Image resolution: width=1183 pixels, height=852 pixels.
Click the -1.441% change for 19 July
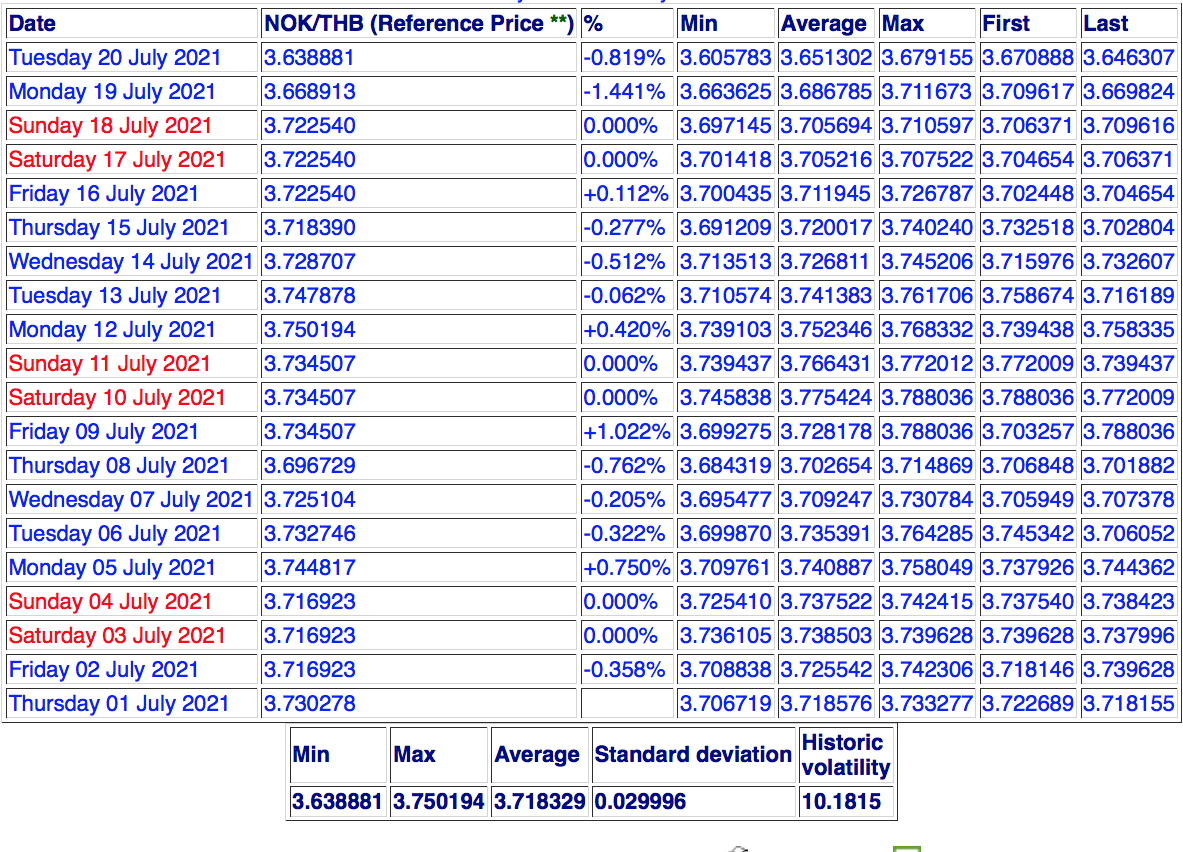click(624, 92)
